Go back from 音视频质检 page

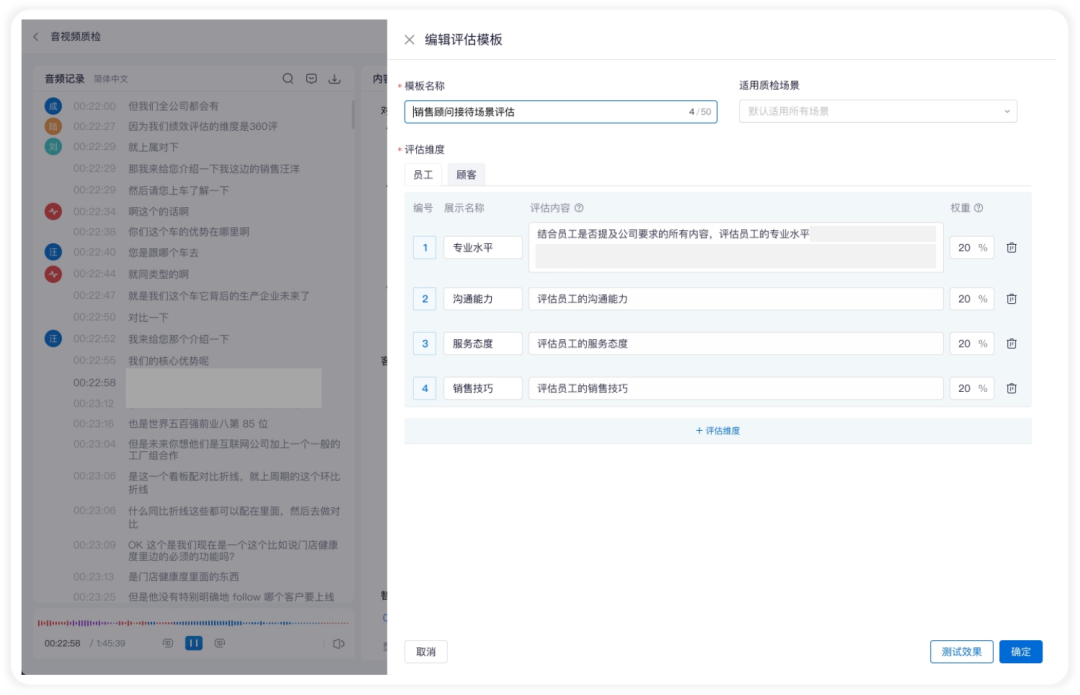[36, 37]
